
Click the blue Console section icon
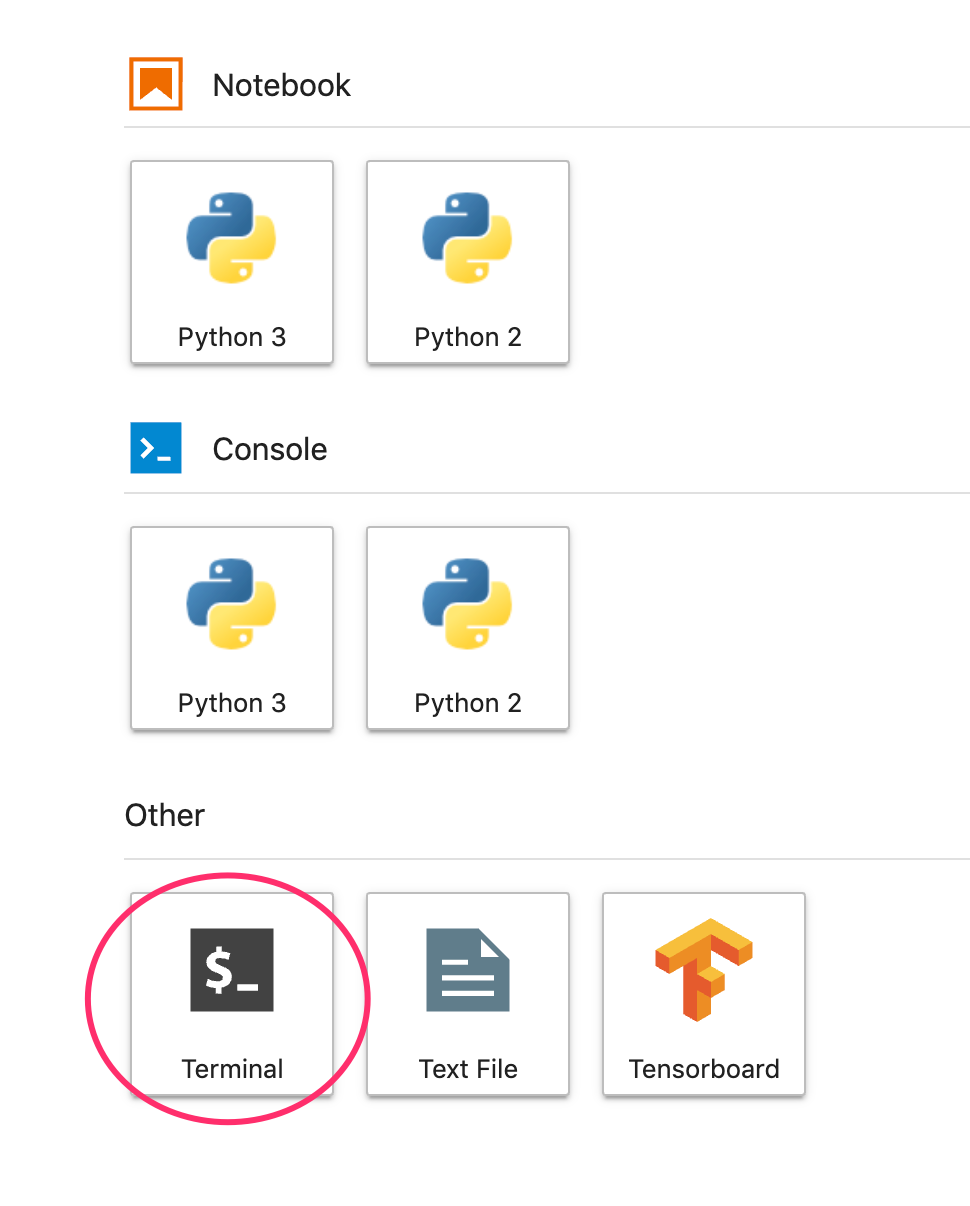tap(155, 448)
